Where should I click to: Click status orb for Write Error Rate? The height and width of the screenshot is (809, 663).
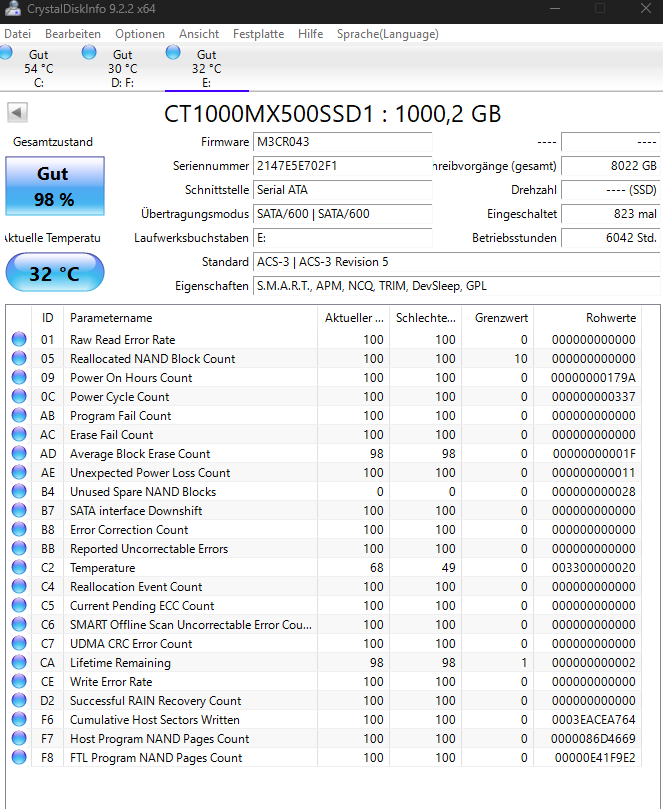[19, 681]
